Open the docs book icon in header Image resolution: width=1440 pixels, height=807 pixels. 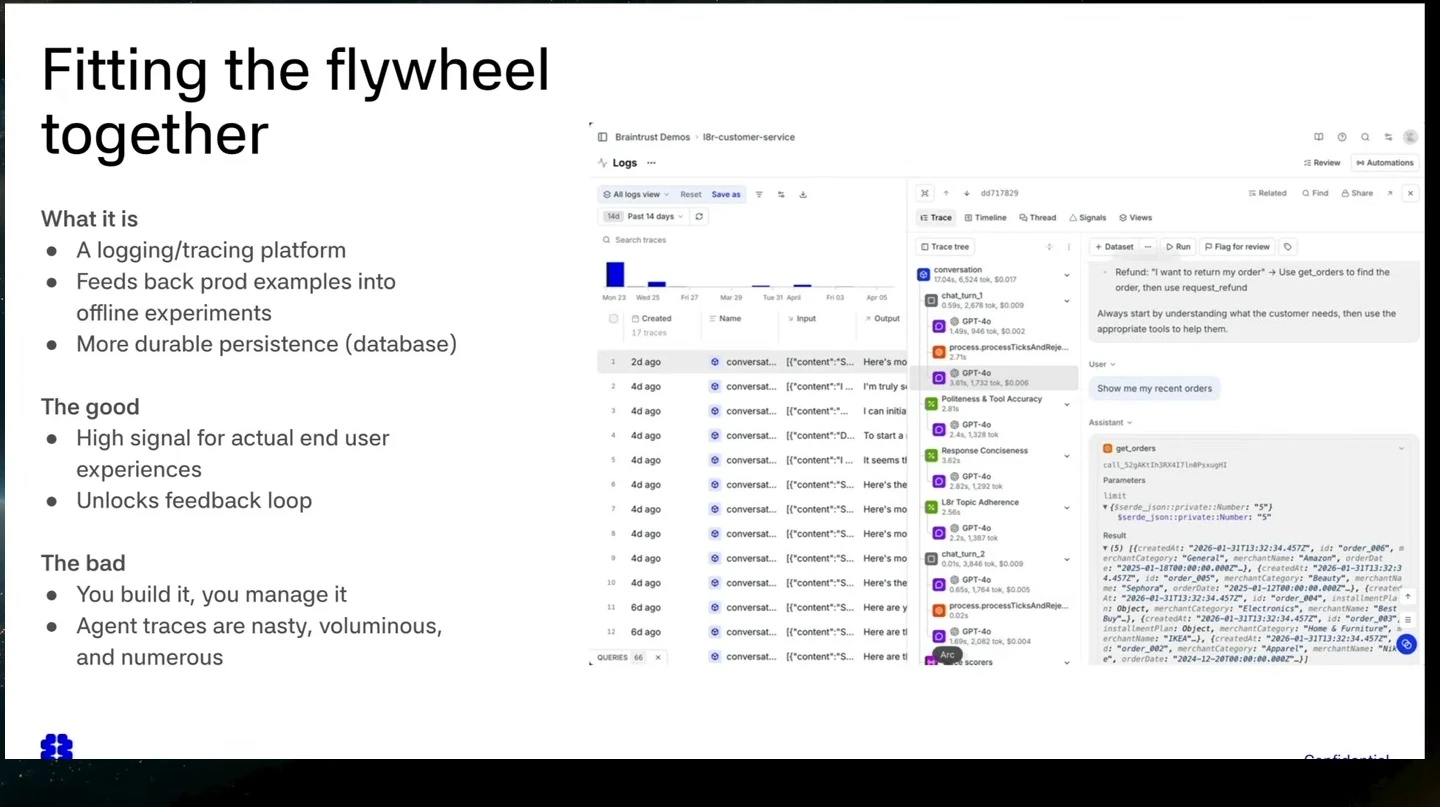point(1319,137)
